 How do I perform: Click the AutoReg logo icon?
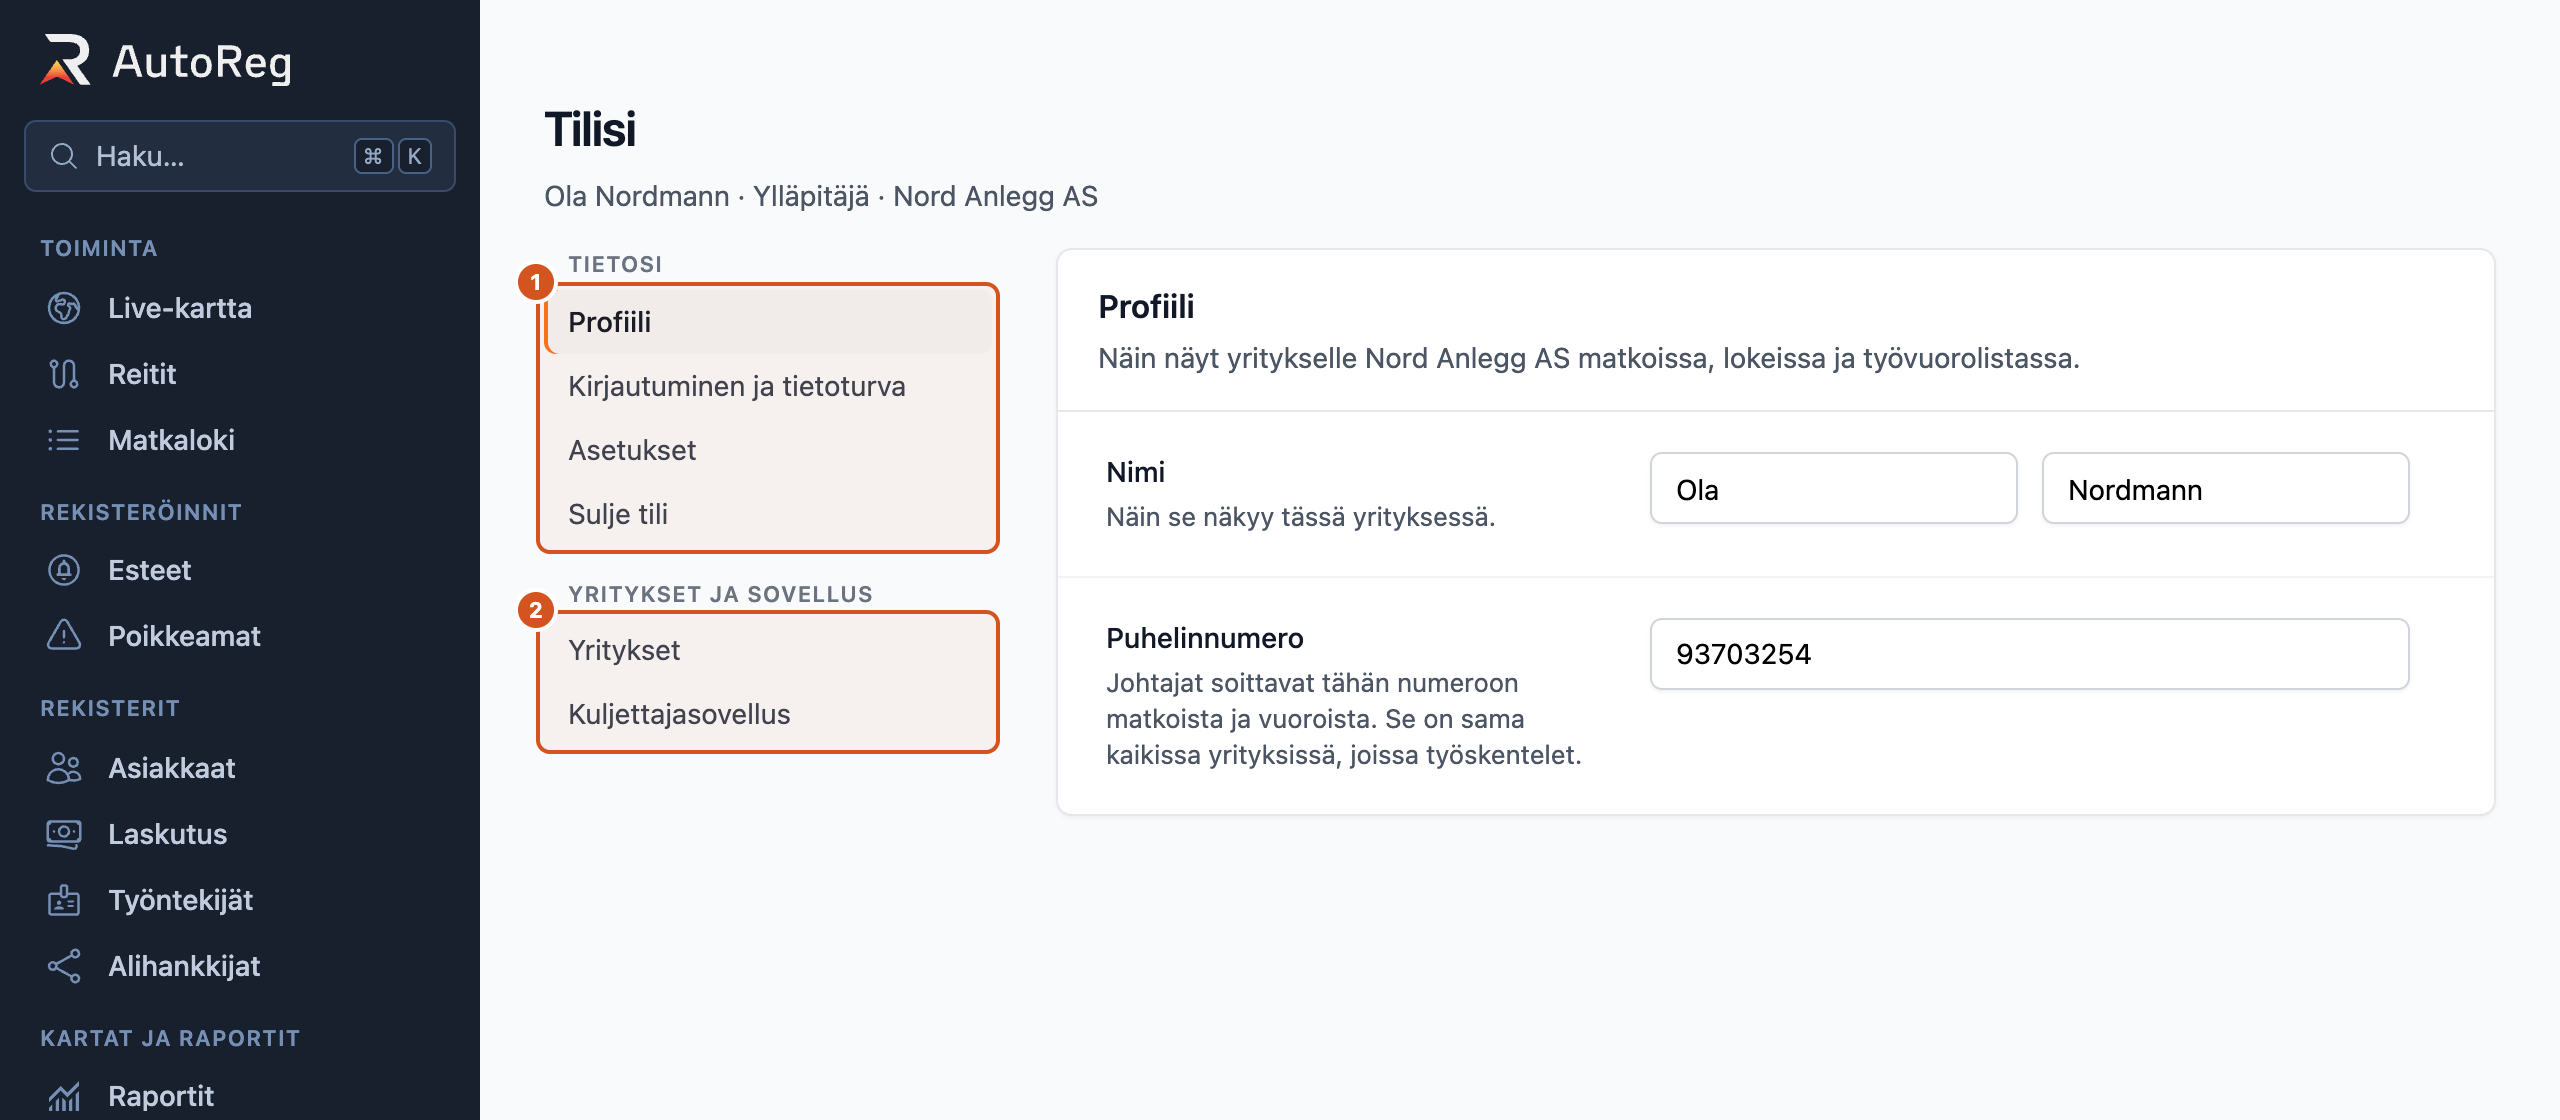[x=66, y=60]
